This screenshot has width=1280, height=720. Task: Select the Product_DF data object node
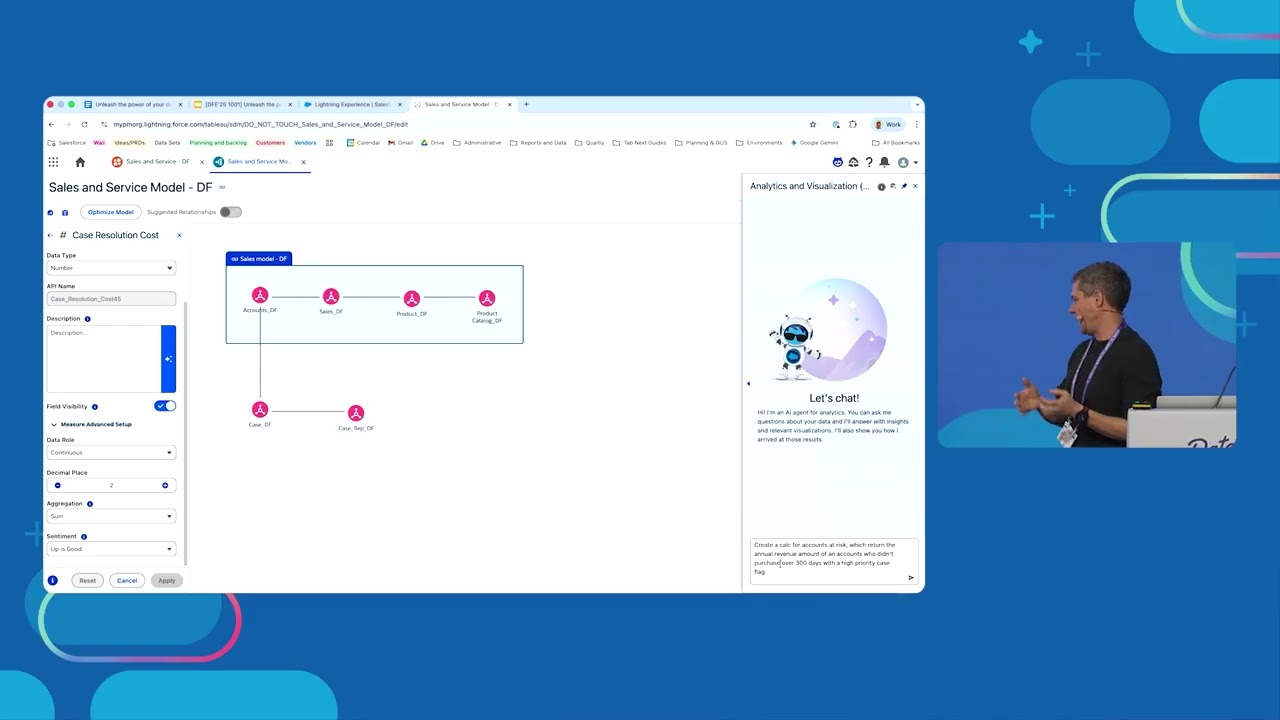pos(411,298)
